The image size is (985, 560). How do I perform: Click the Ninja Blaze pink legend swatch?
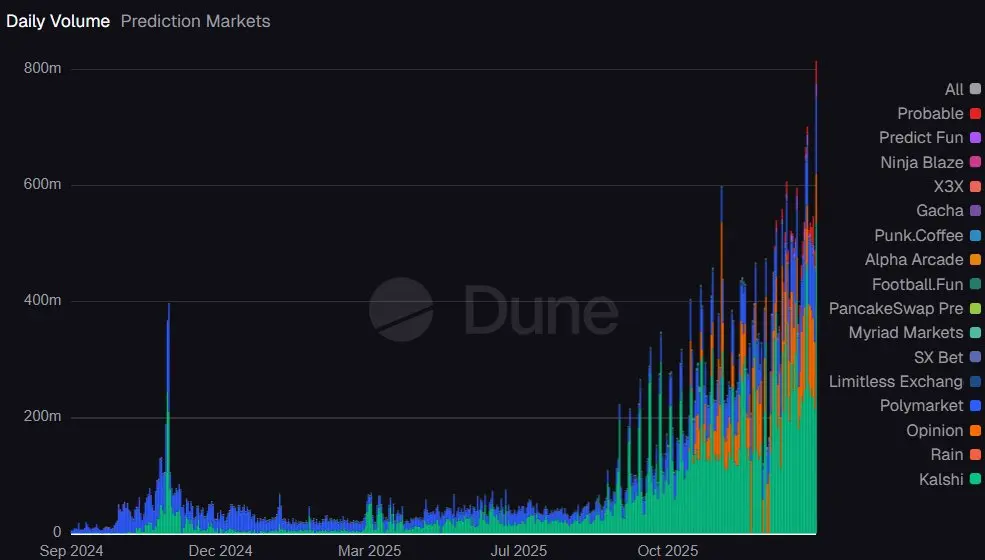click(975, 162)
